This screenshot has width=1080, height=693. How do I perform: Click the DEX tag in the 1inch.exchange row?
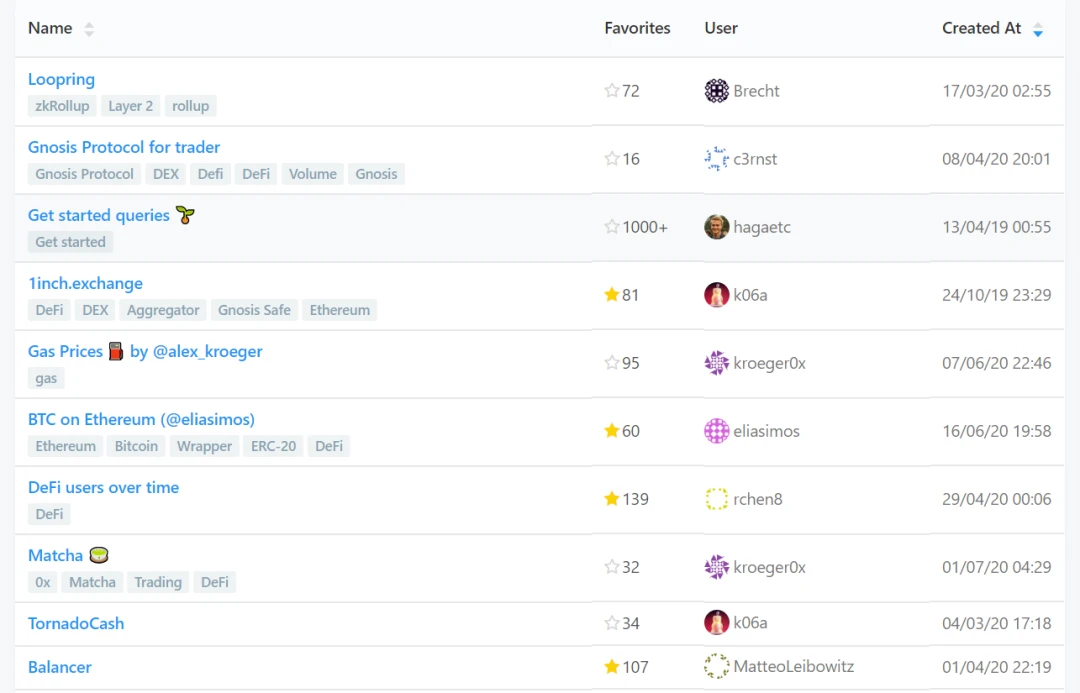pyautogui.click(x=95, y=310)
